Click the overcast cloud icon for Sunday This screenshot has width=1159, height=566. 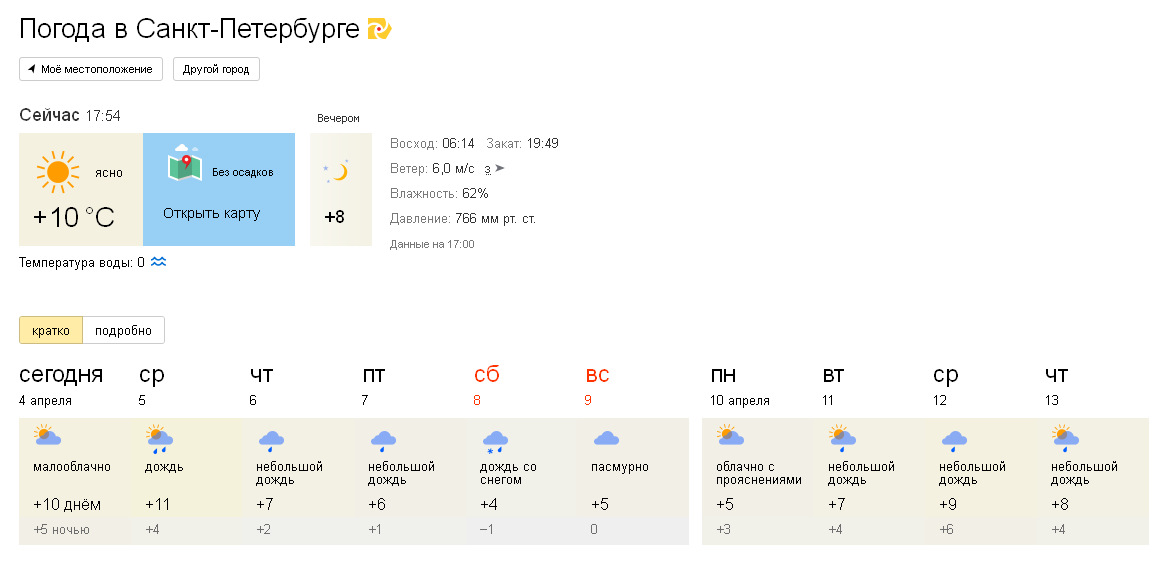click(606, 438)
